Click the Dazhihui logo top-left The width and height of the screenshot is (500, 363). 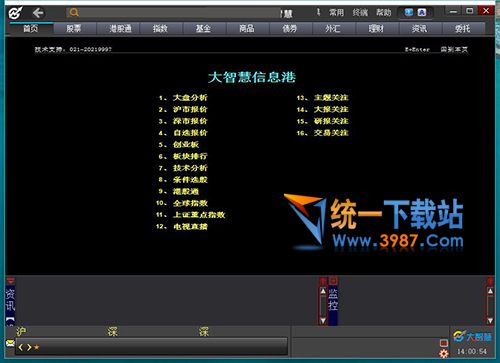click(x=15, y=13)
